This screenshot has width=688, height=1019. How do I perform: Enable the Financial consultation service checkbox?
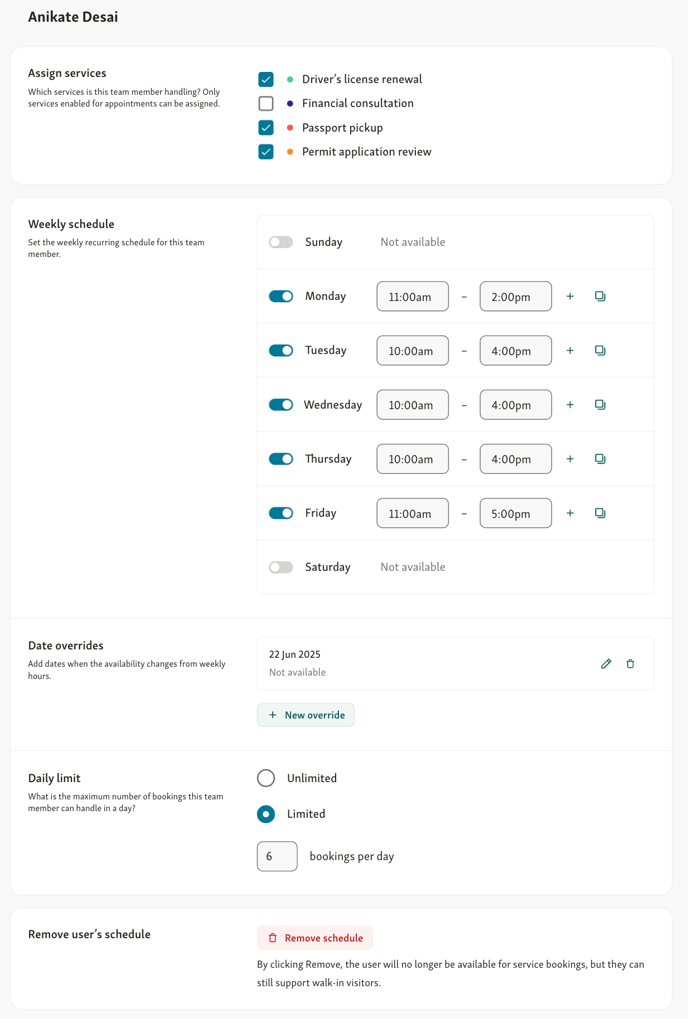(x=266, y=103)
